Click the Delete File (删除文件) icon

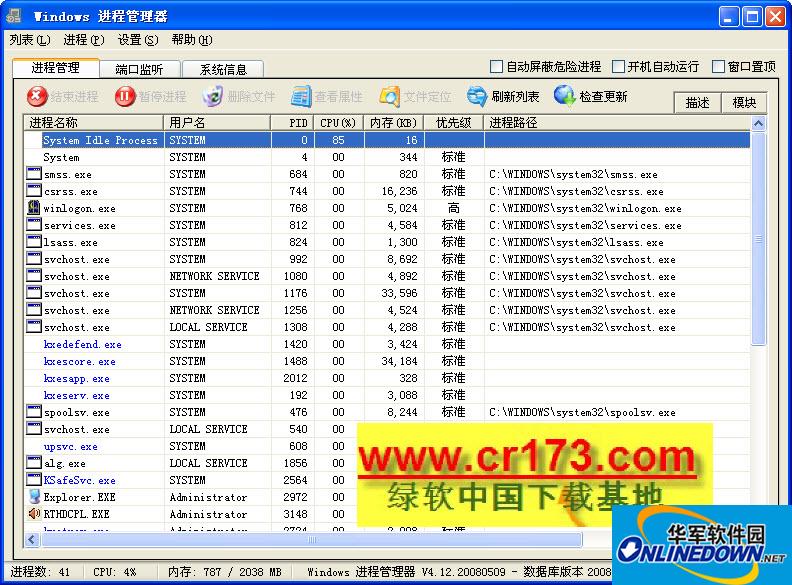coord(213,96)
